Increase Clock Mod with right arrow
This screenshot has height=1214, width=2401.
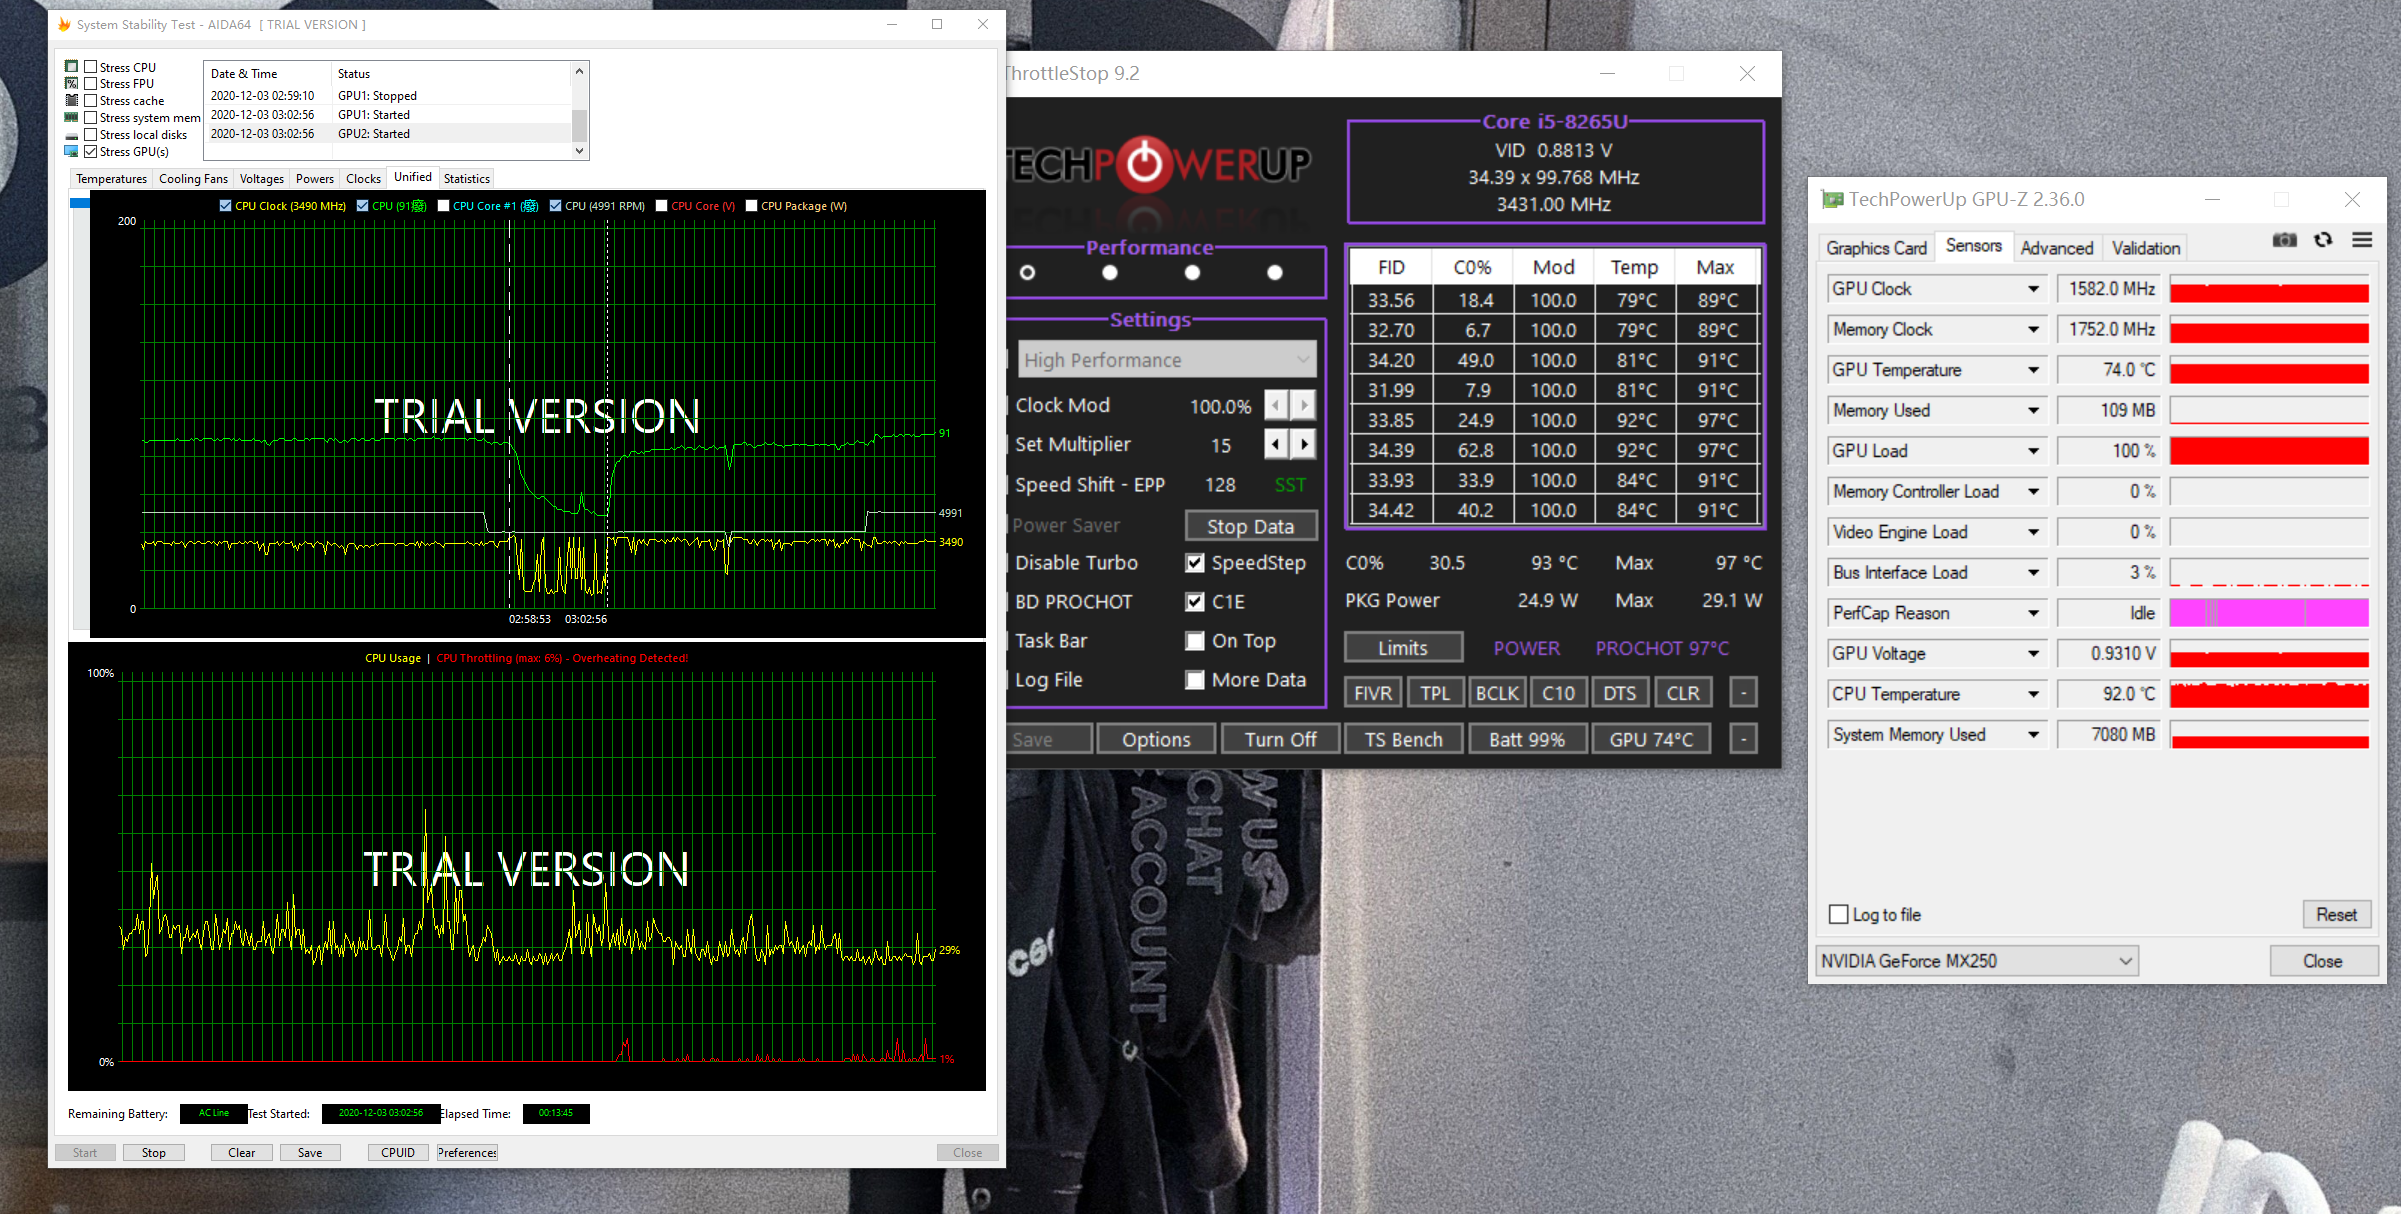coord(1303,405)
